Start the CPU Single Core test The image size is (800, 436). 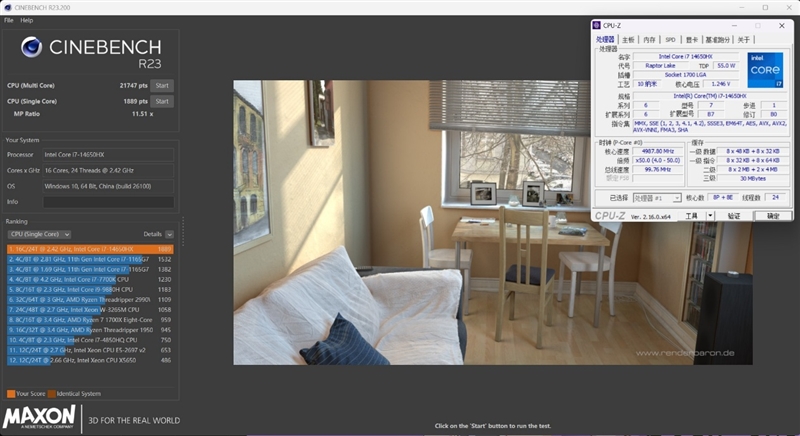(162, 101)
